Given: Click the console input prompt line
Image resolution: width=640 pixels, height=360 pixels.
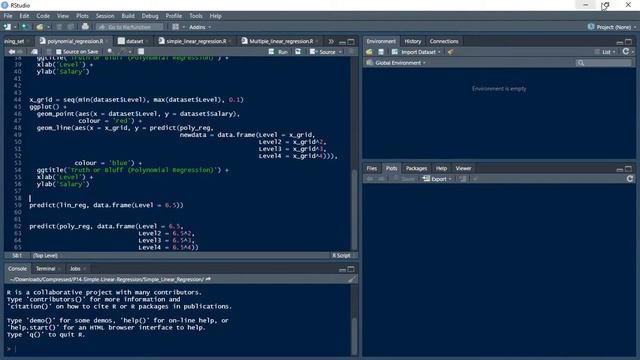Looking at the screenshot, I should click(178, 349).
